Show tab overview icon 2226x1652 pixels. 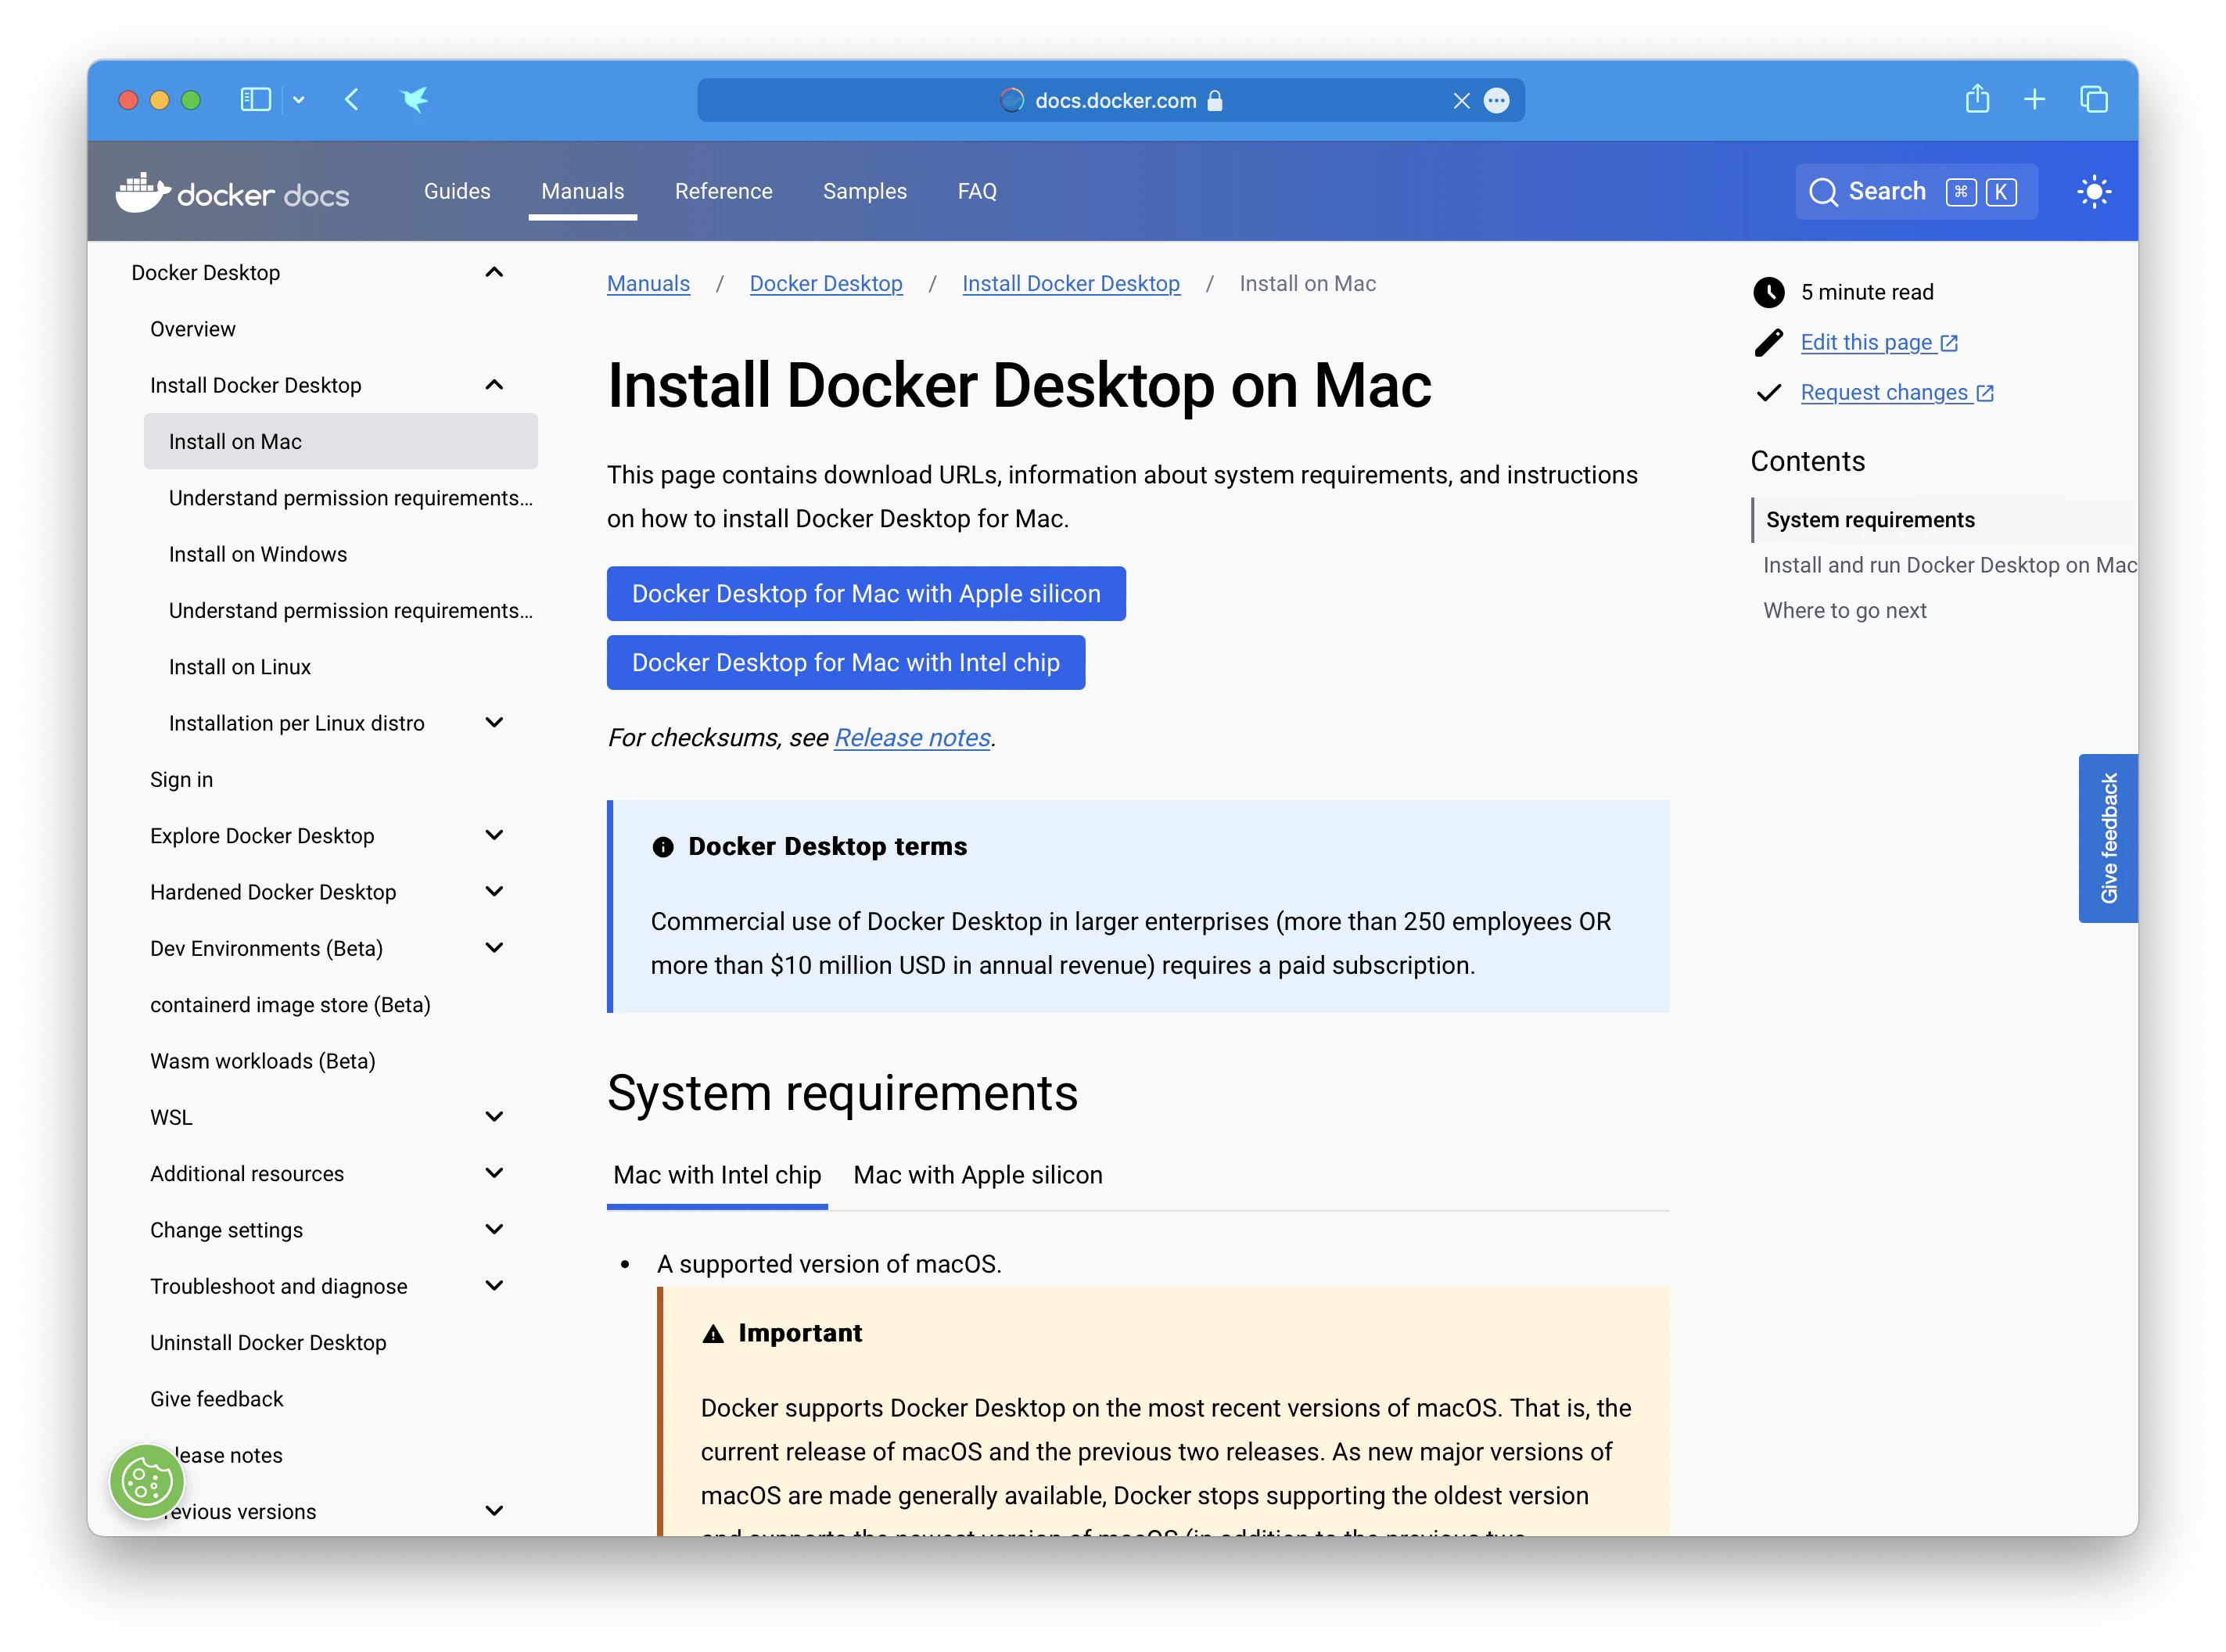click(x=2093, y=100)
